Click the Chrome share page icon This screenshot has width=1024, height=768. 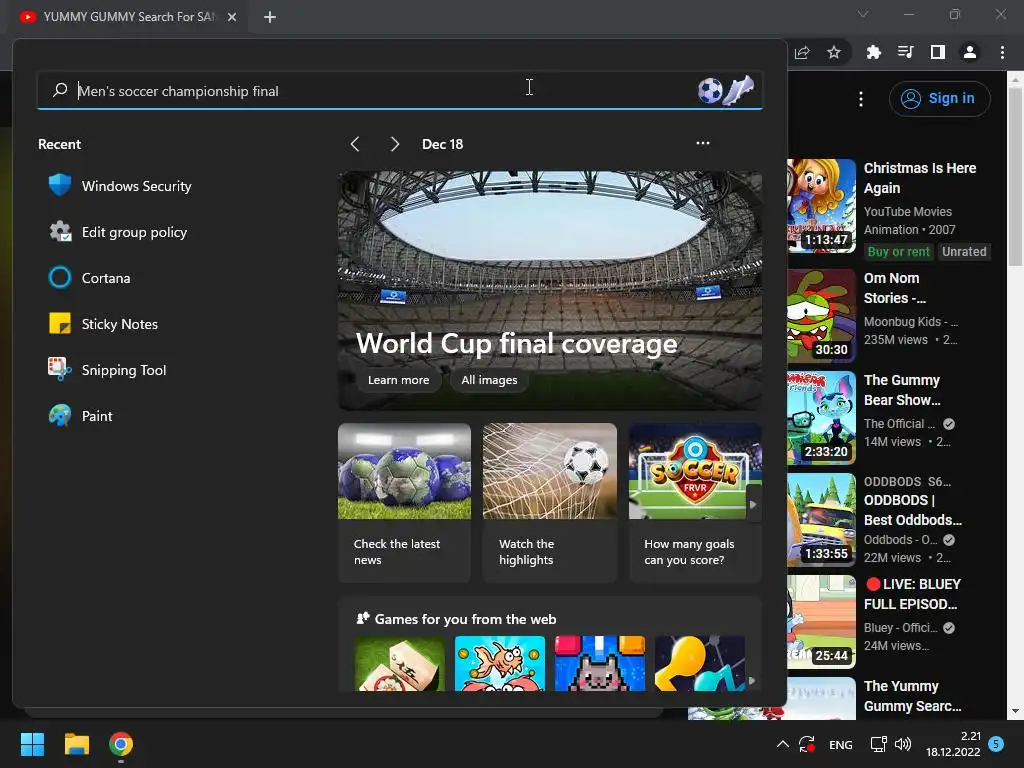click(802, 53)
